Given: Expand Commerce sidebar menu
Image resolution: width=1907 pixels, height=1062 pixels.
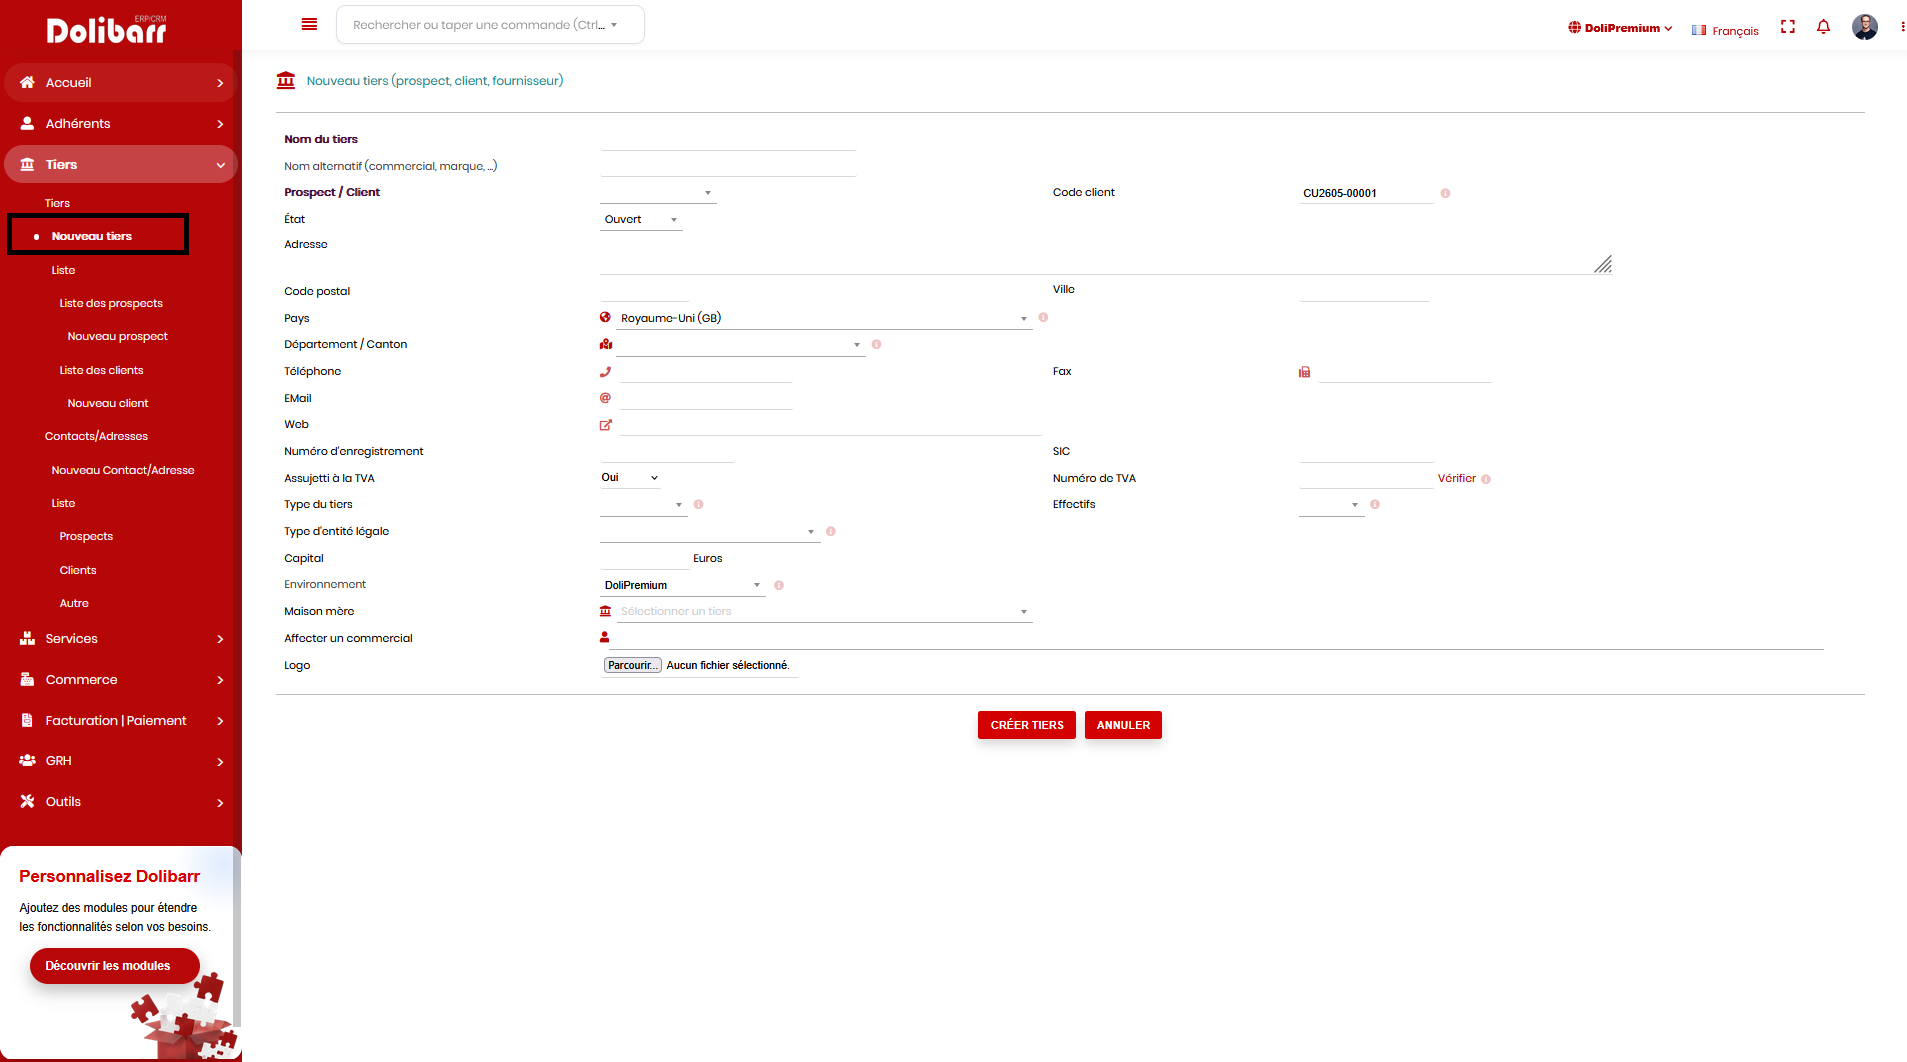Looking at the screenshot, I should point(120,679).
